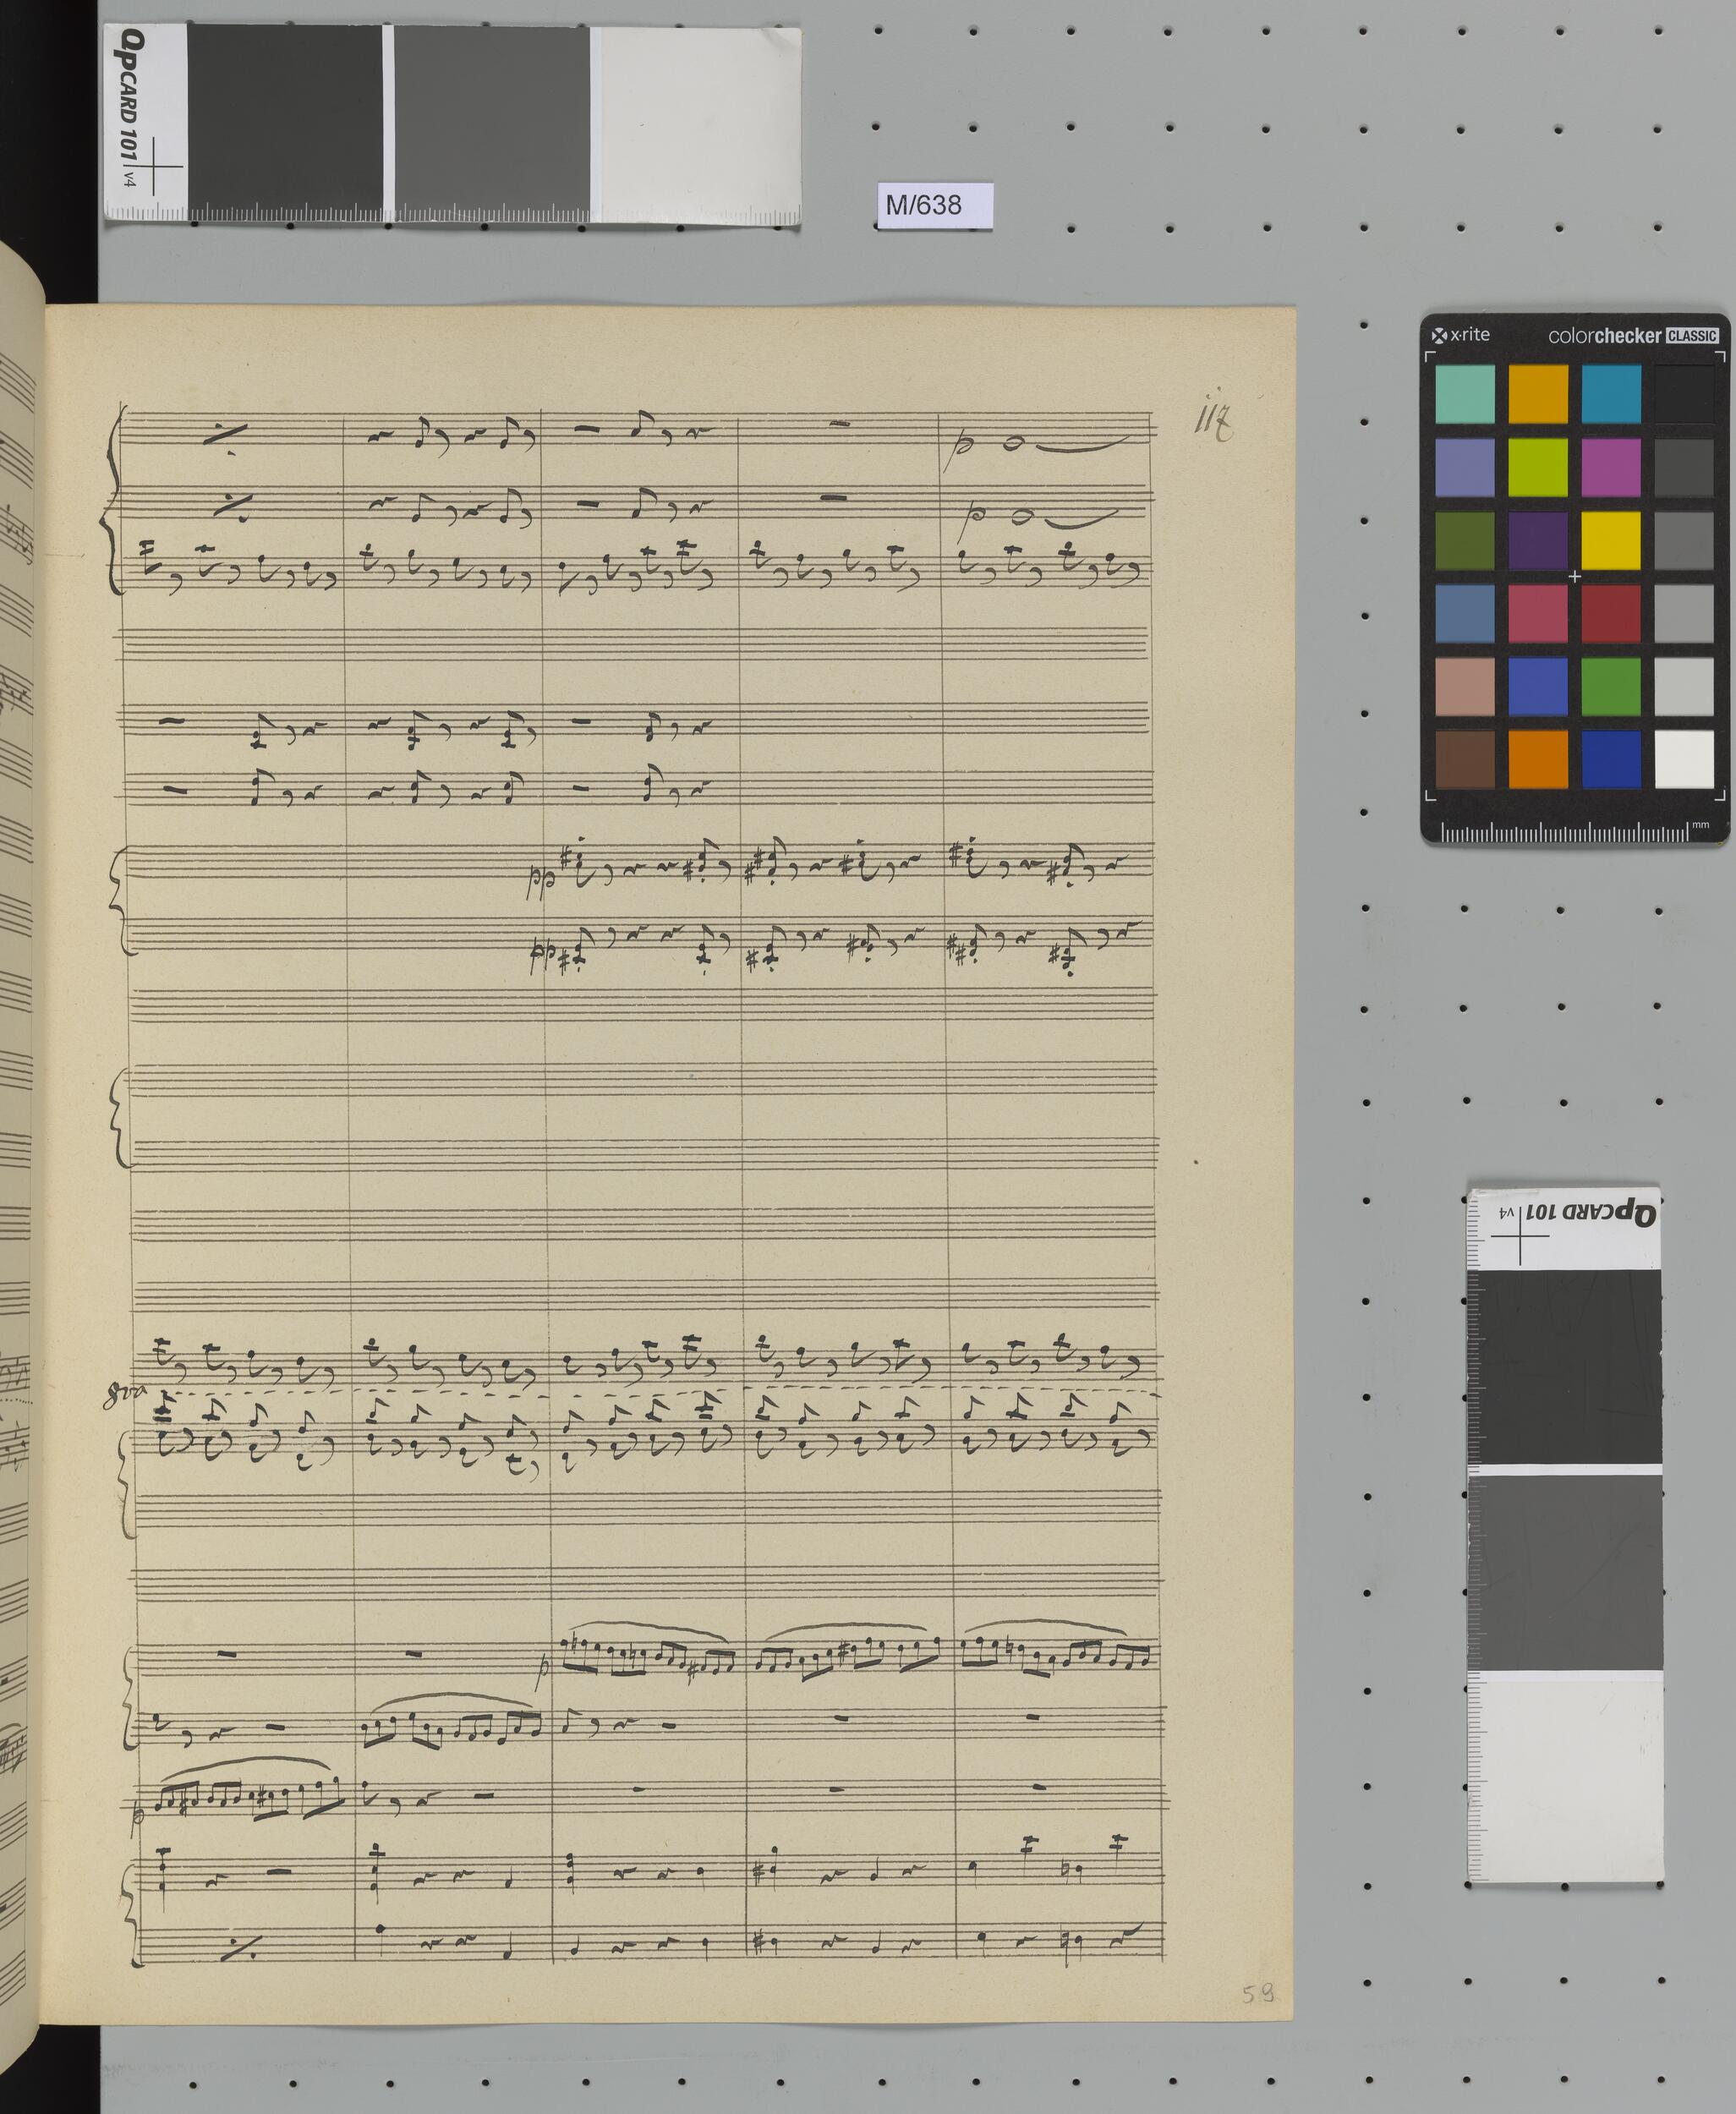
Task: Click the crosshair mark on the top gray card
Action: 153,166
